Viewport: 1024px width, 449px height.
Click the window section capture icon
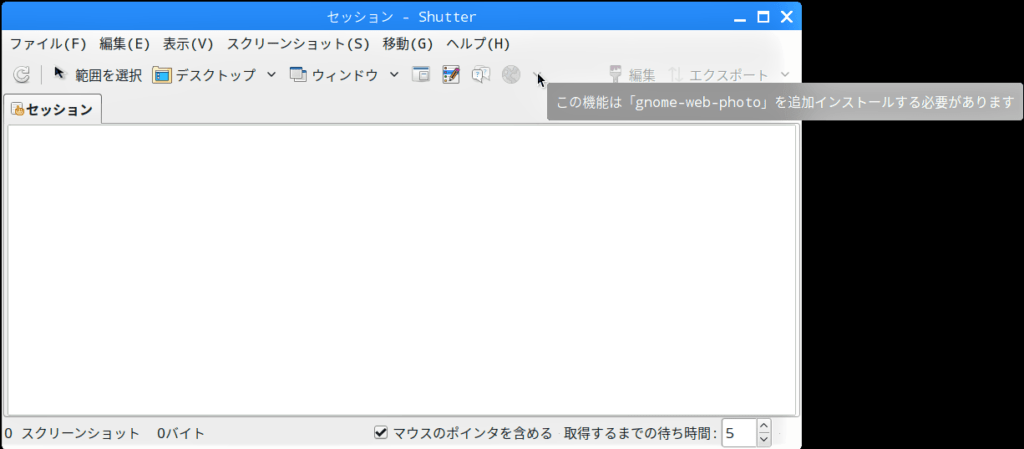421,75
